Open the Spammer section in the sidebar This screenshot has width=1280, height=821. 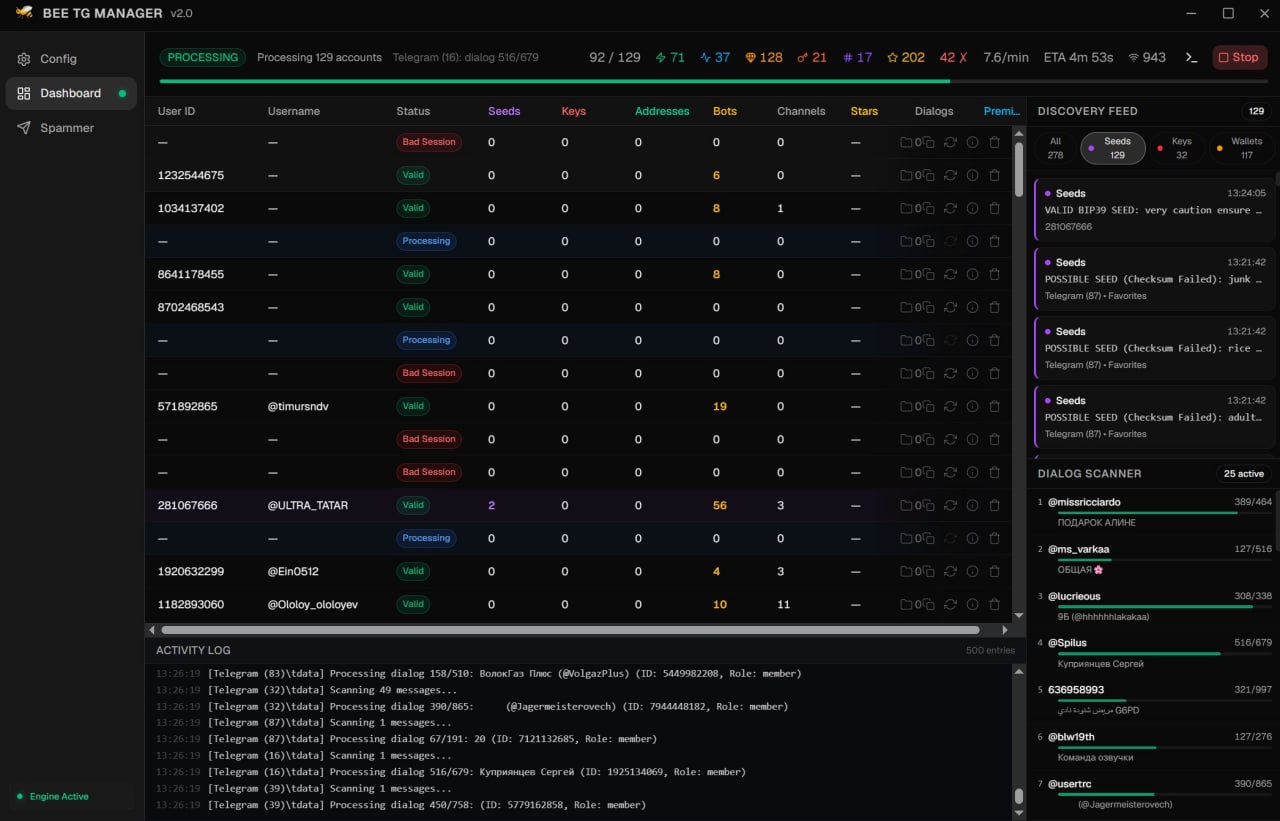(x=70, y=128)
